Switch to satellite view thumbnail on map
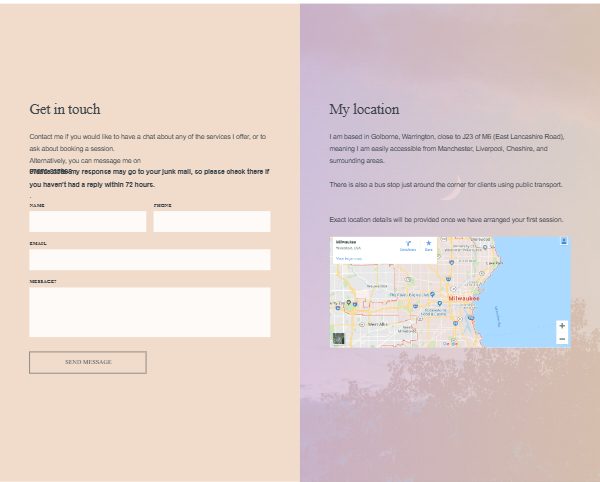 pyautogui.click(x=339, y=339)
